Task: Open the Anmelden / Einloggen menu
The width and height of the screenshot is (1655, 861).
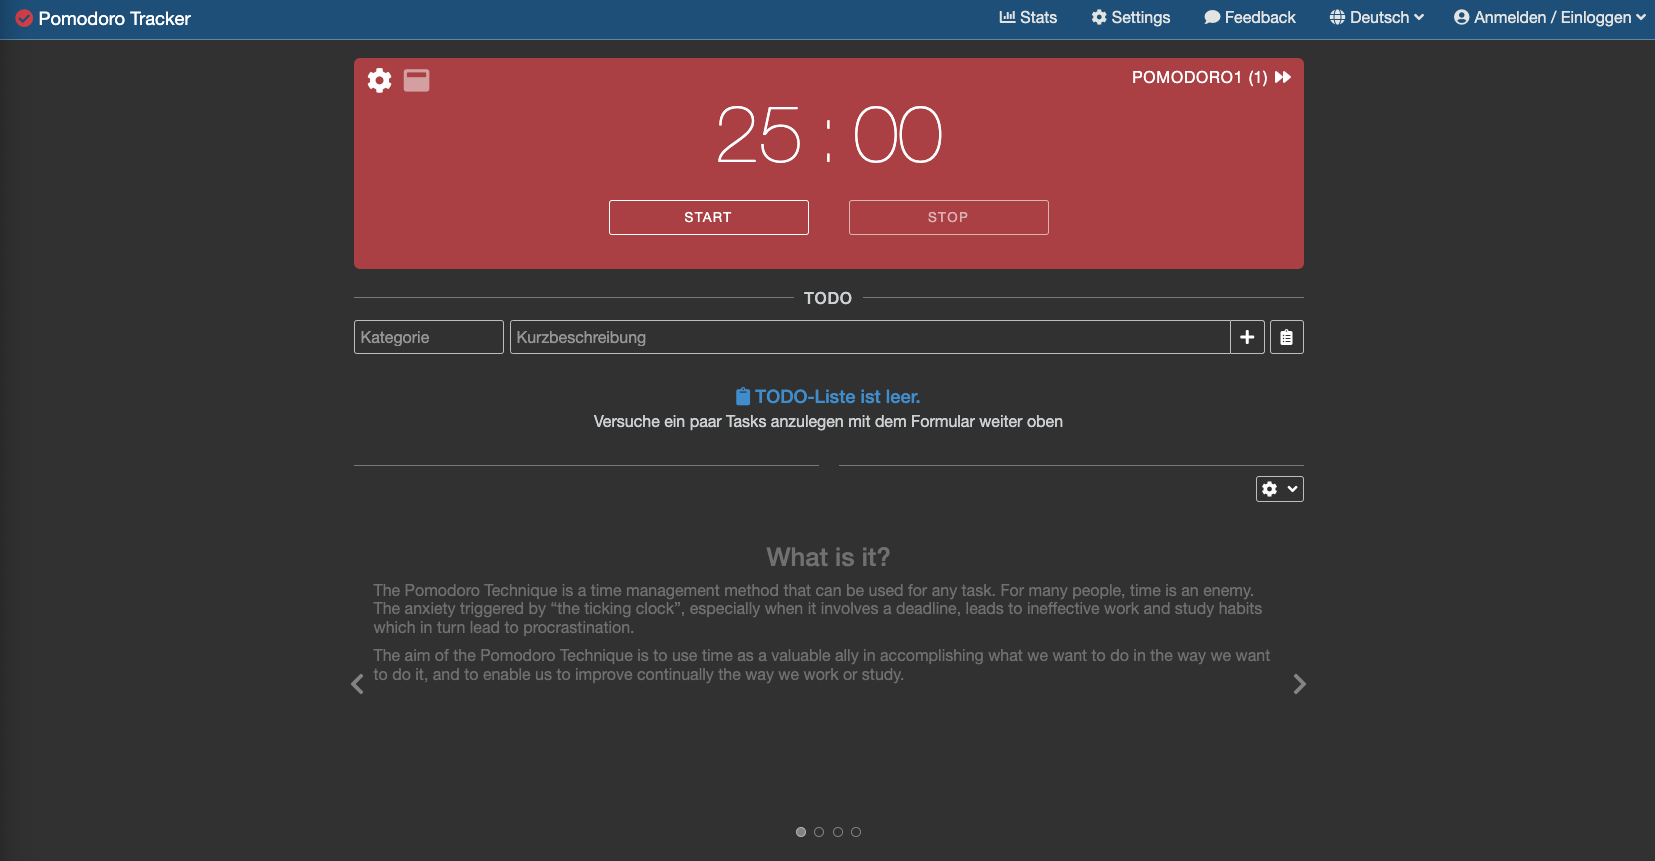Action: point(1550,17)
